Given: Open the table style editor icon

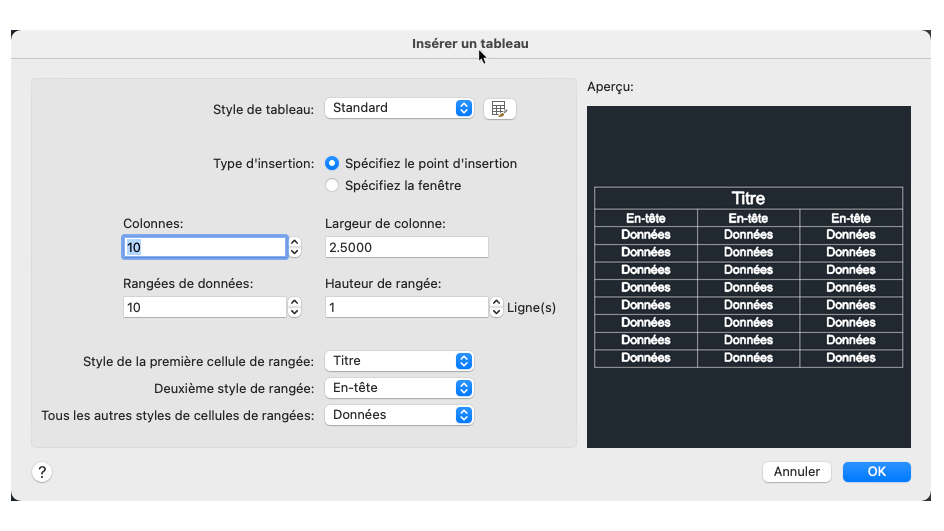Looking at the screenshot, I should [x=499, y=108].
